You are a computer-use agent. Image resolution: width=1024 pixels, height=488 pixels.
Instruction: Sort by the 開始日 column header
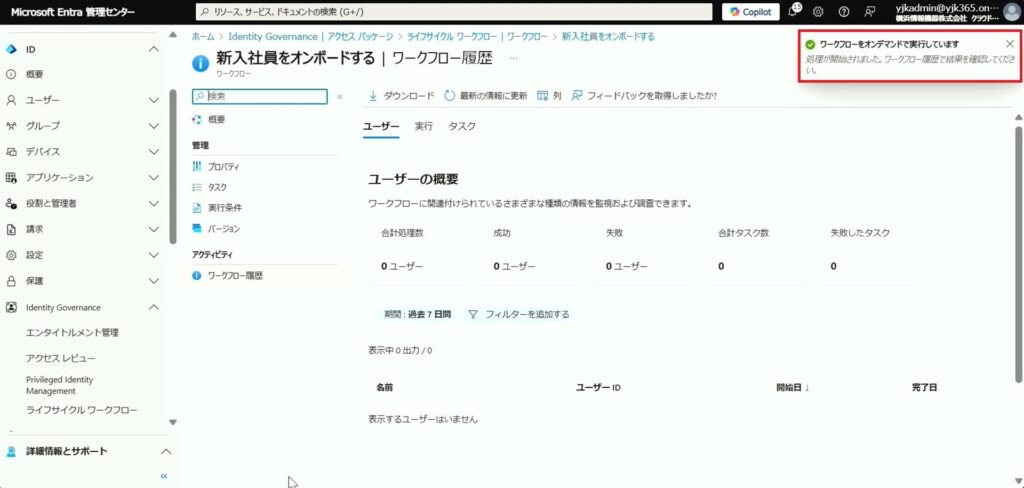click(793, 387)
